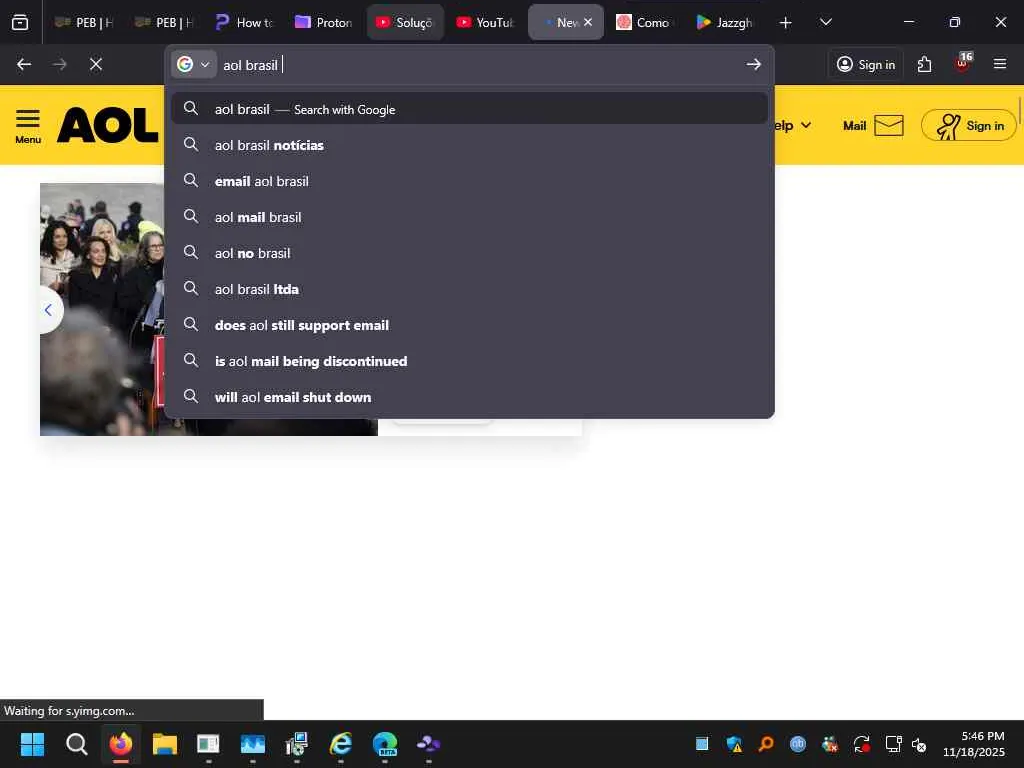1024x768 pixels.
Task: Open the Windows Security tray icon
Action: [734, 744]
